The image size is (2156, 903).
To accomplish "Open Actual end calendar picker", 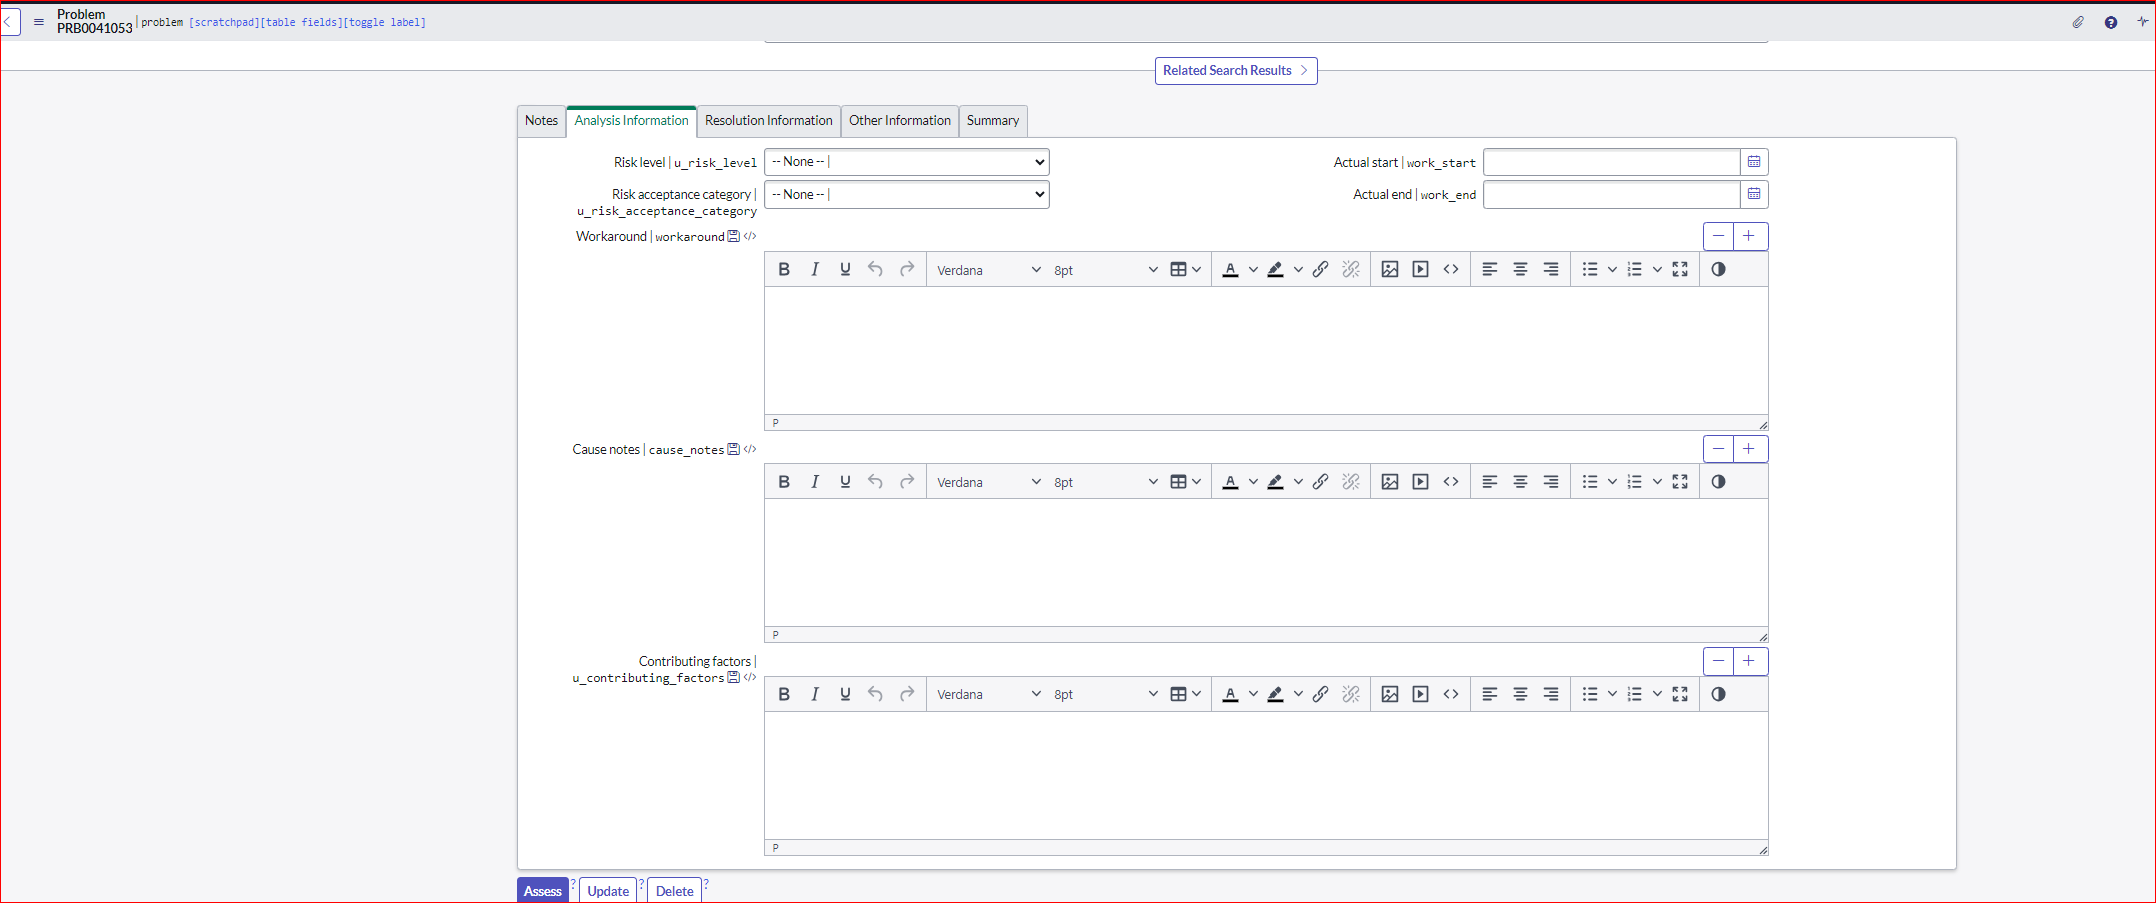I will click(1754, 194).
